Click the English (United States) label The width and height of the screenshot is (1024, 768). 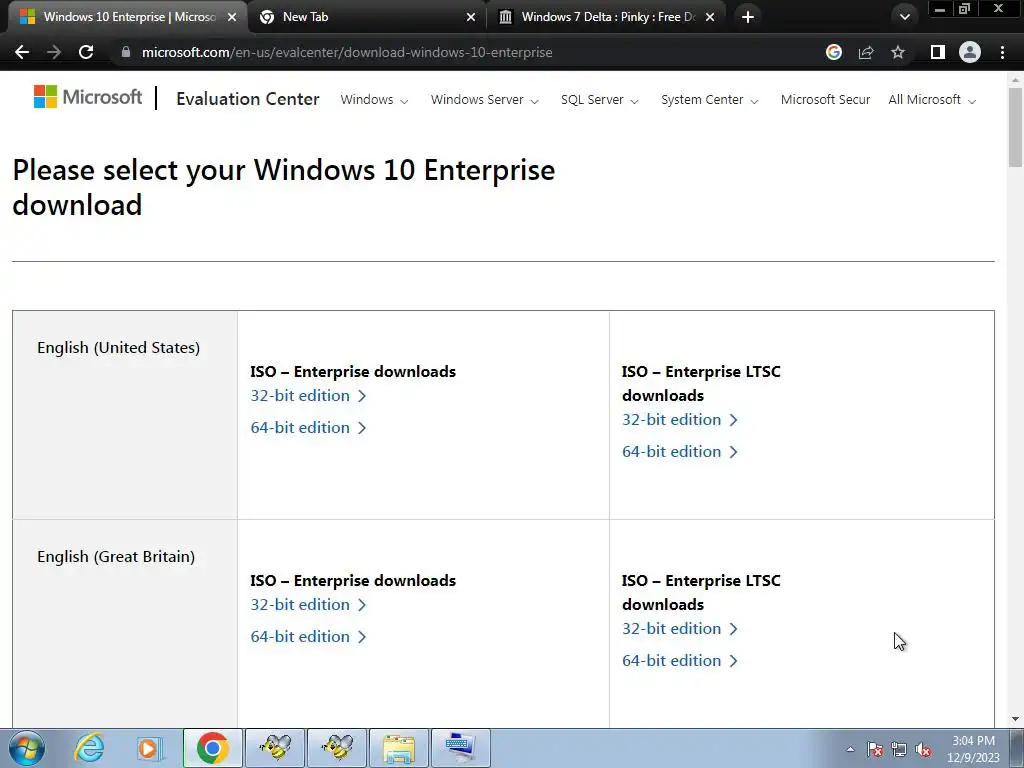pyautogui.click(x=118, y=347)
